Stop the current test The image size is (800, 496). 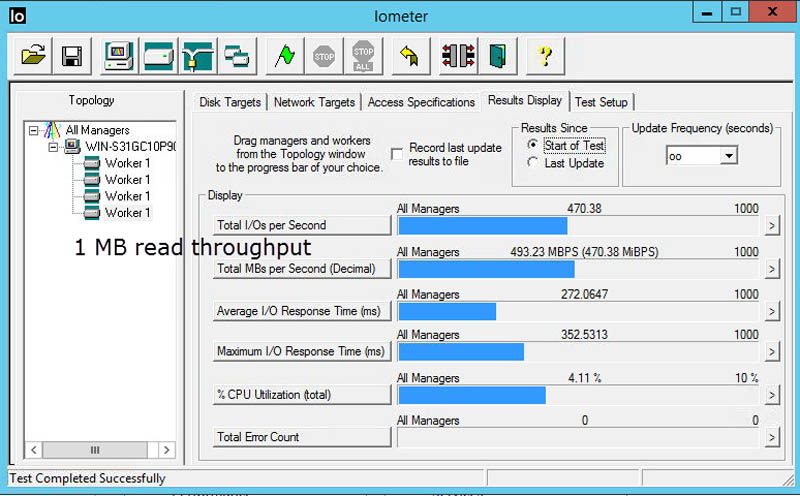[324, 56]
